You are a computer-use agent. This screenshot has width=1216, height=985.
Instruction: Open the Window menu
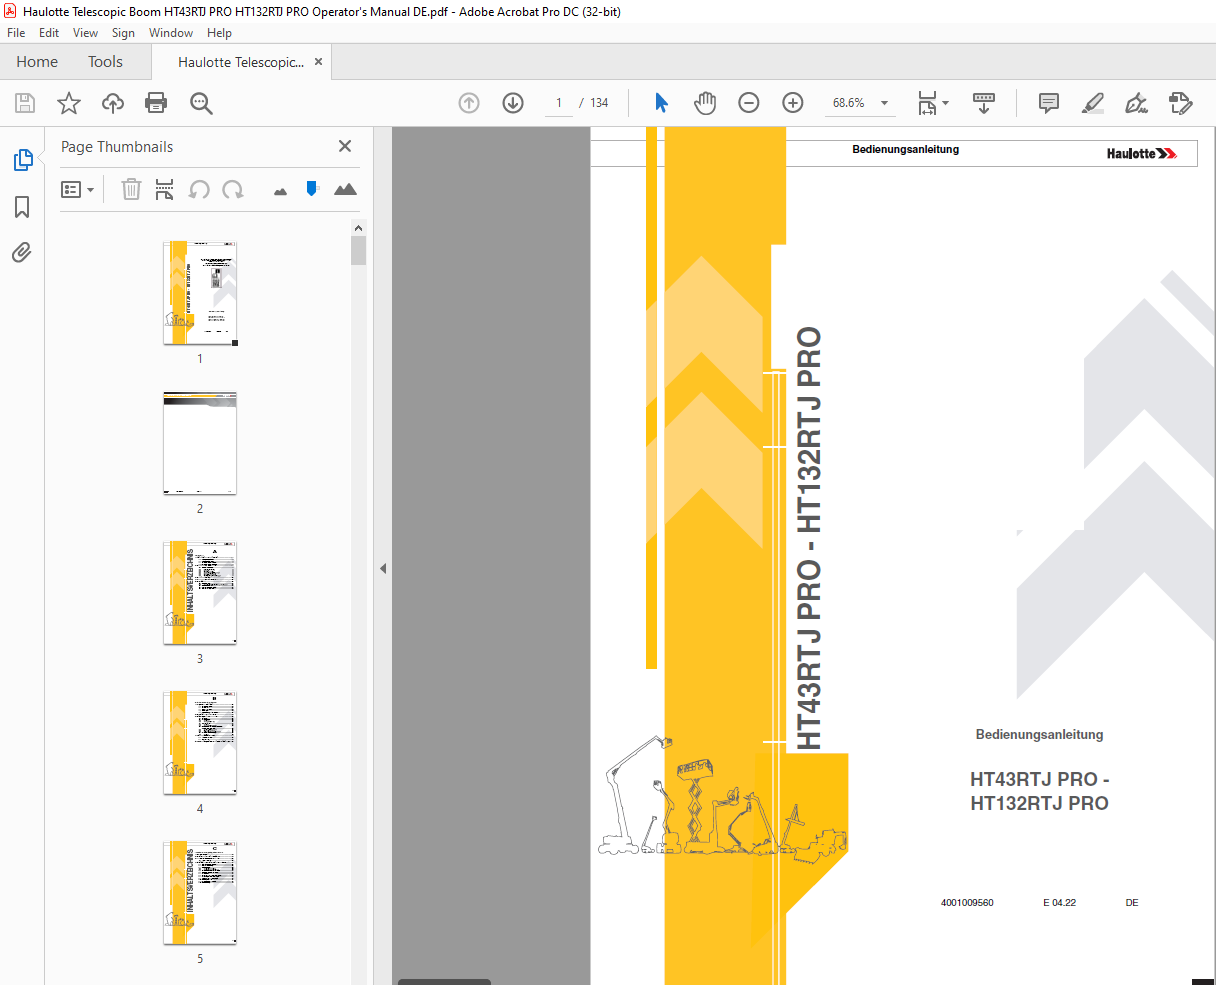coord(171,33)
